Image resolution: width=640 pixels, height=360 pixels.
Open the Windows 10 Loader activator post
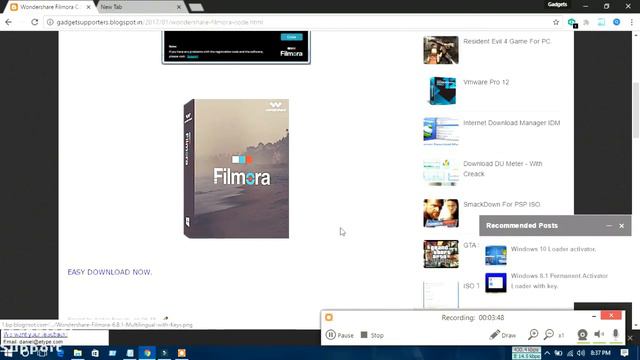click(x=553, y=249)
